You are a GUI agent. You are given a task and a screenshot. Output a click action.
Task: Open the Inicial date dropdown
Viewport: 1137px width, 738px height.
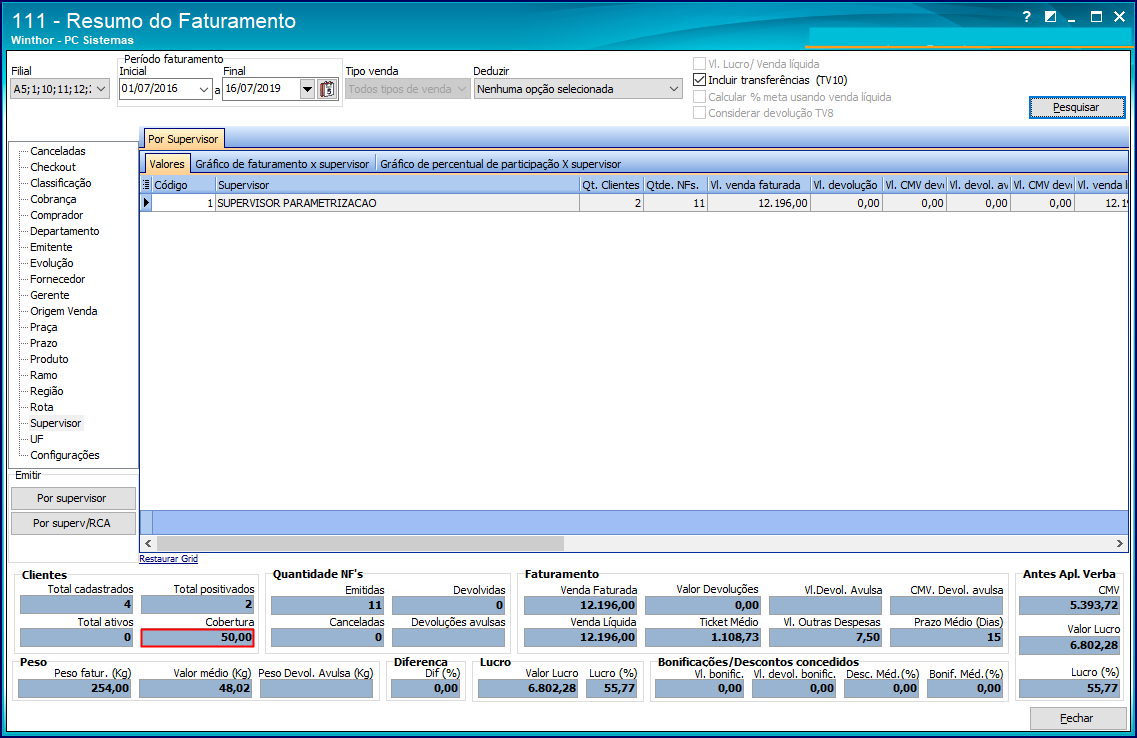204,89
